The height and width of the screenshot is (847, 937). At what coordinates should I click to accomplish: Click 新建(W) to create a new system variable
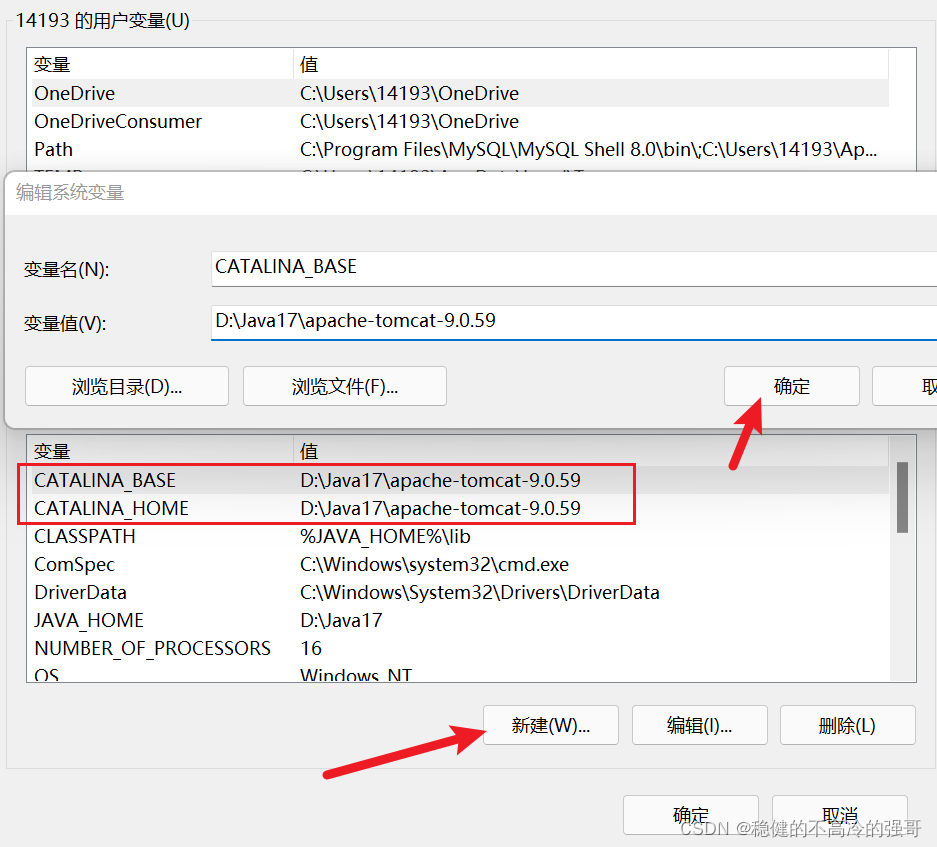[x=550, y=725]
